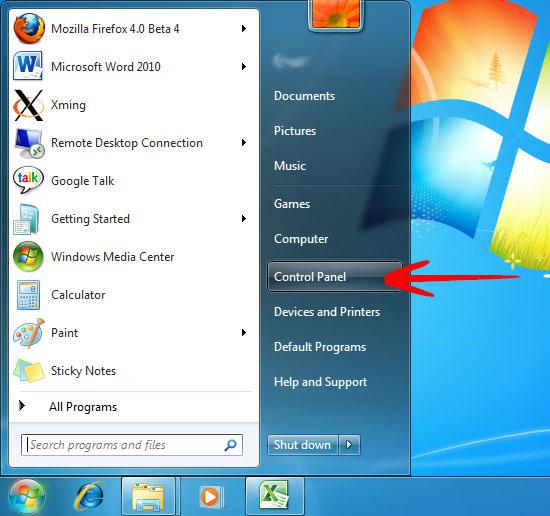
Task: Open Internet Explorer from taskbar
Action: tap(89, 496)
